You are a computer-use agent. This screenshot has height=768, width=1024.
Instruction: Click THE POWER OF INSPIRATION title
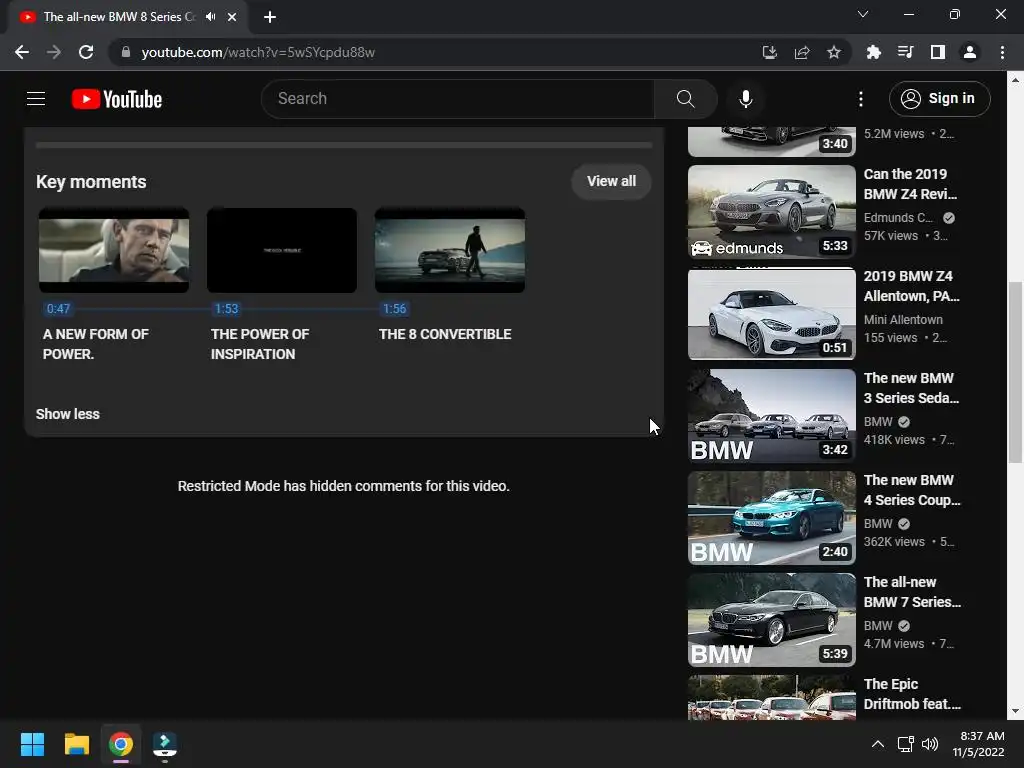point(260,344)
